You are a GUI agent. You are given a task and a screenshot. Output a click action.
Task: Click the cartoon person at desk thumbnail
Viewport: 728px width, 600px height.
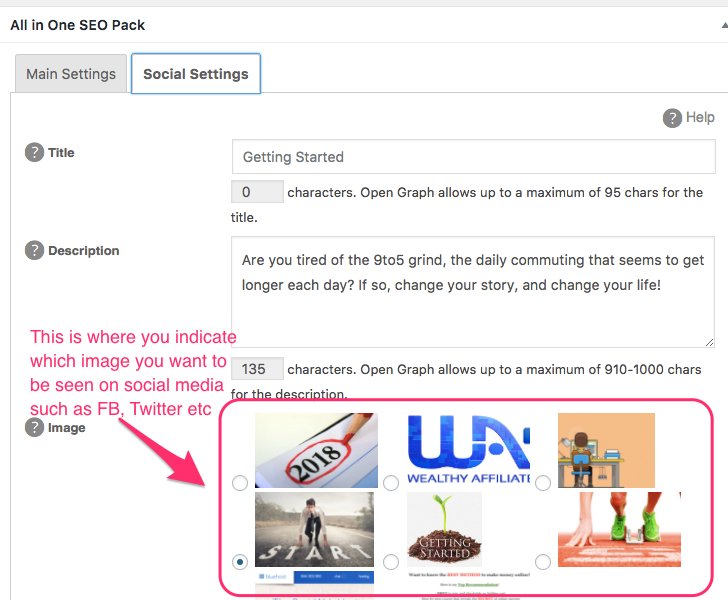pyautogui.click(x=606, y=450)
